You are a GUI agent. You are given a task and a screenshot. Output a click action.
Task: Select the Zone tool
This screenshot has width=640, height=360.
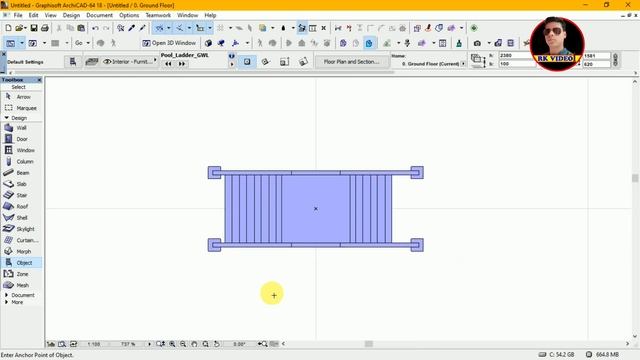[x=21, y=274]
